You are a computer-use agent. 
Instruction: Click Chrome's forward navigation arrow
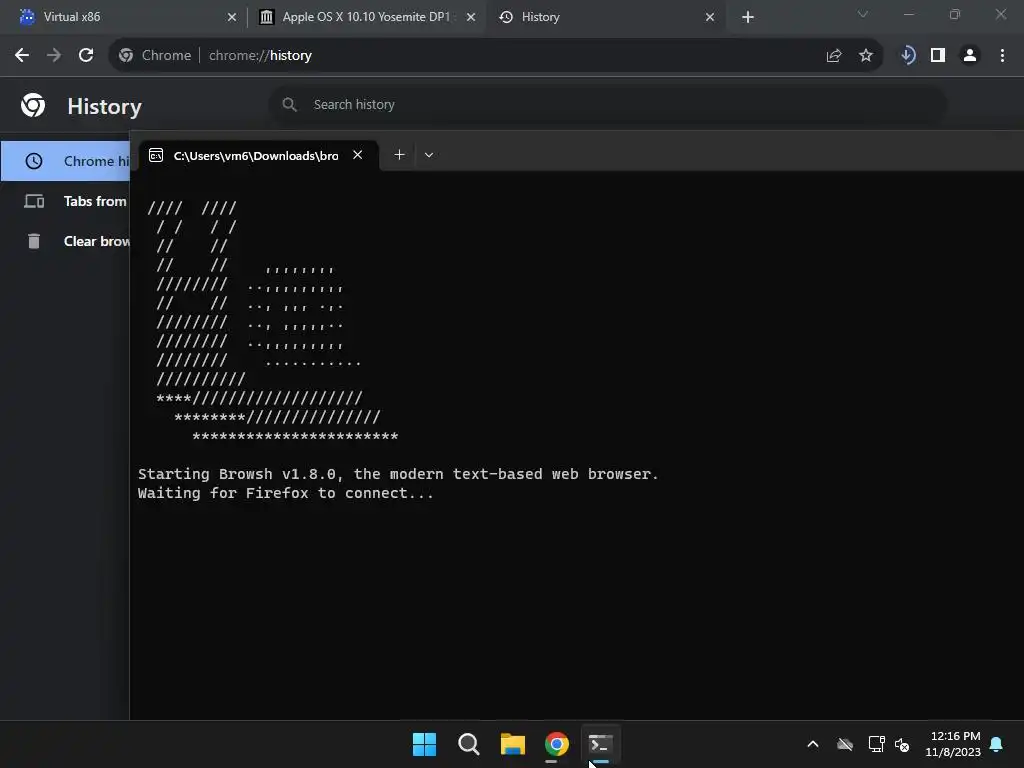54,56
